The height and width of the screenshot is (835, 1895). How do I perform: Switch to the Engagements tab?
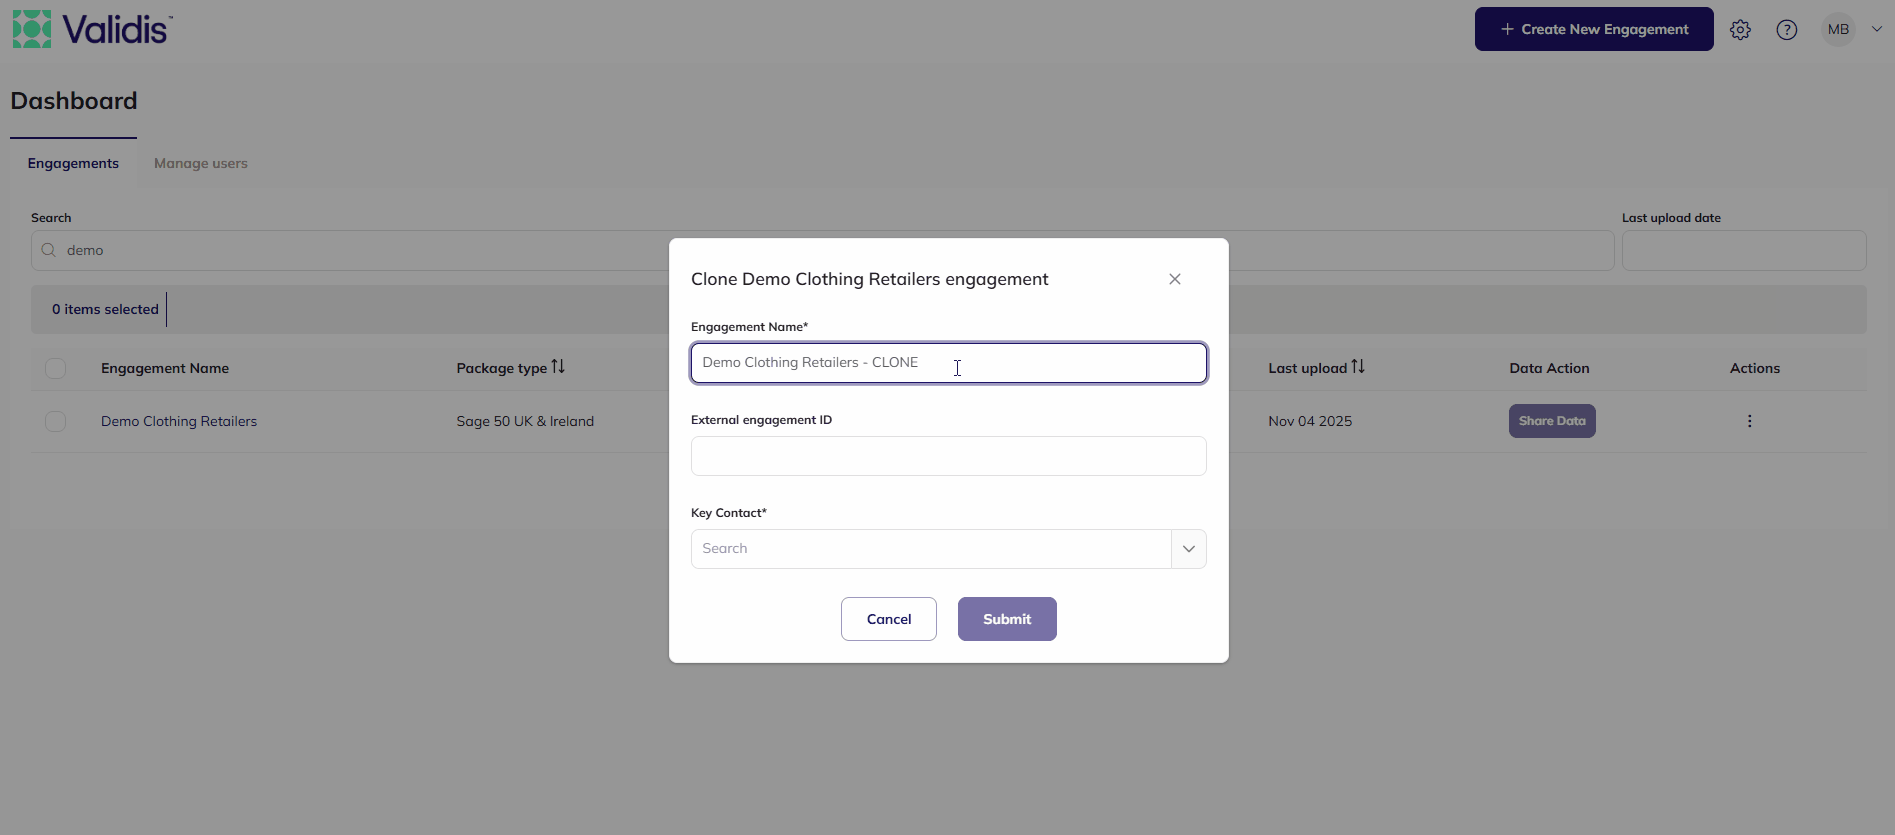coord(73,163)
